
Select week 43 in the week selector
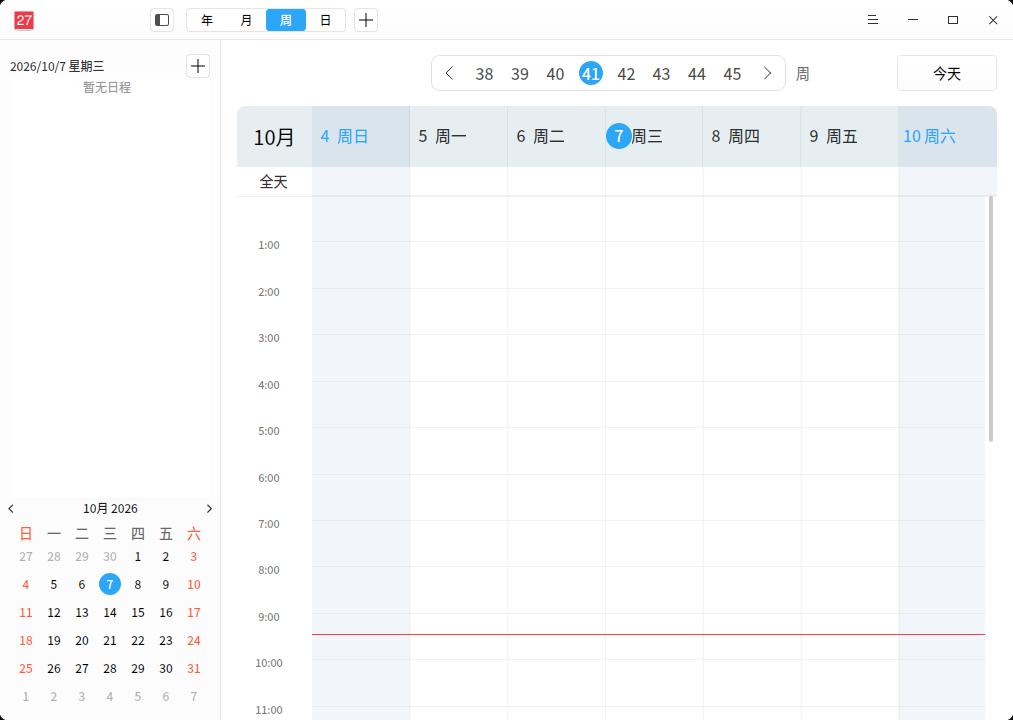pos(661,74)
